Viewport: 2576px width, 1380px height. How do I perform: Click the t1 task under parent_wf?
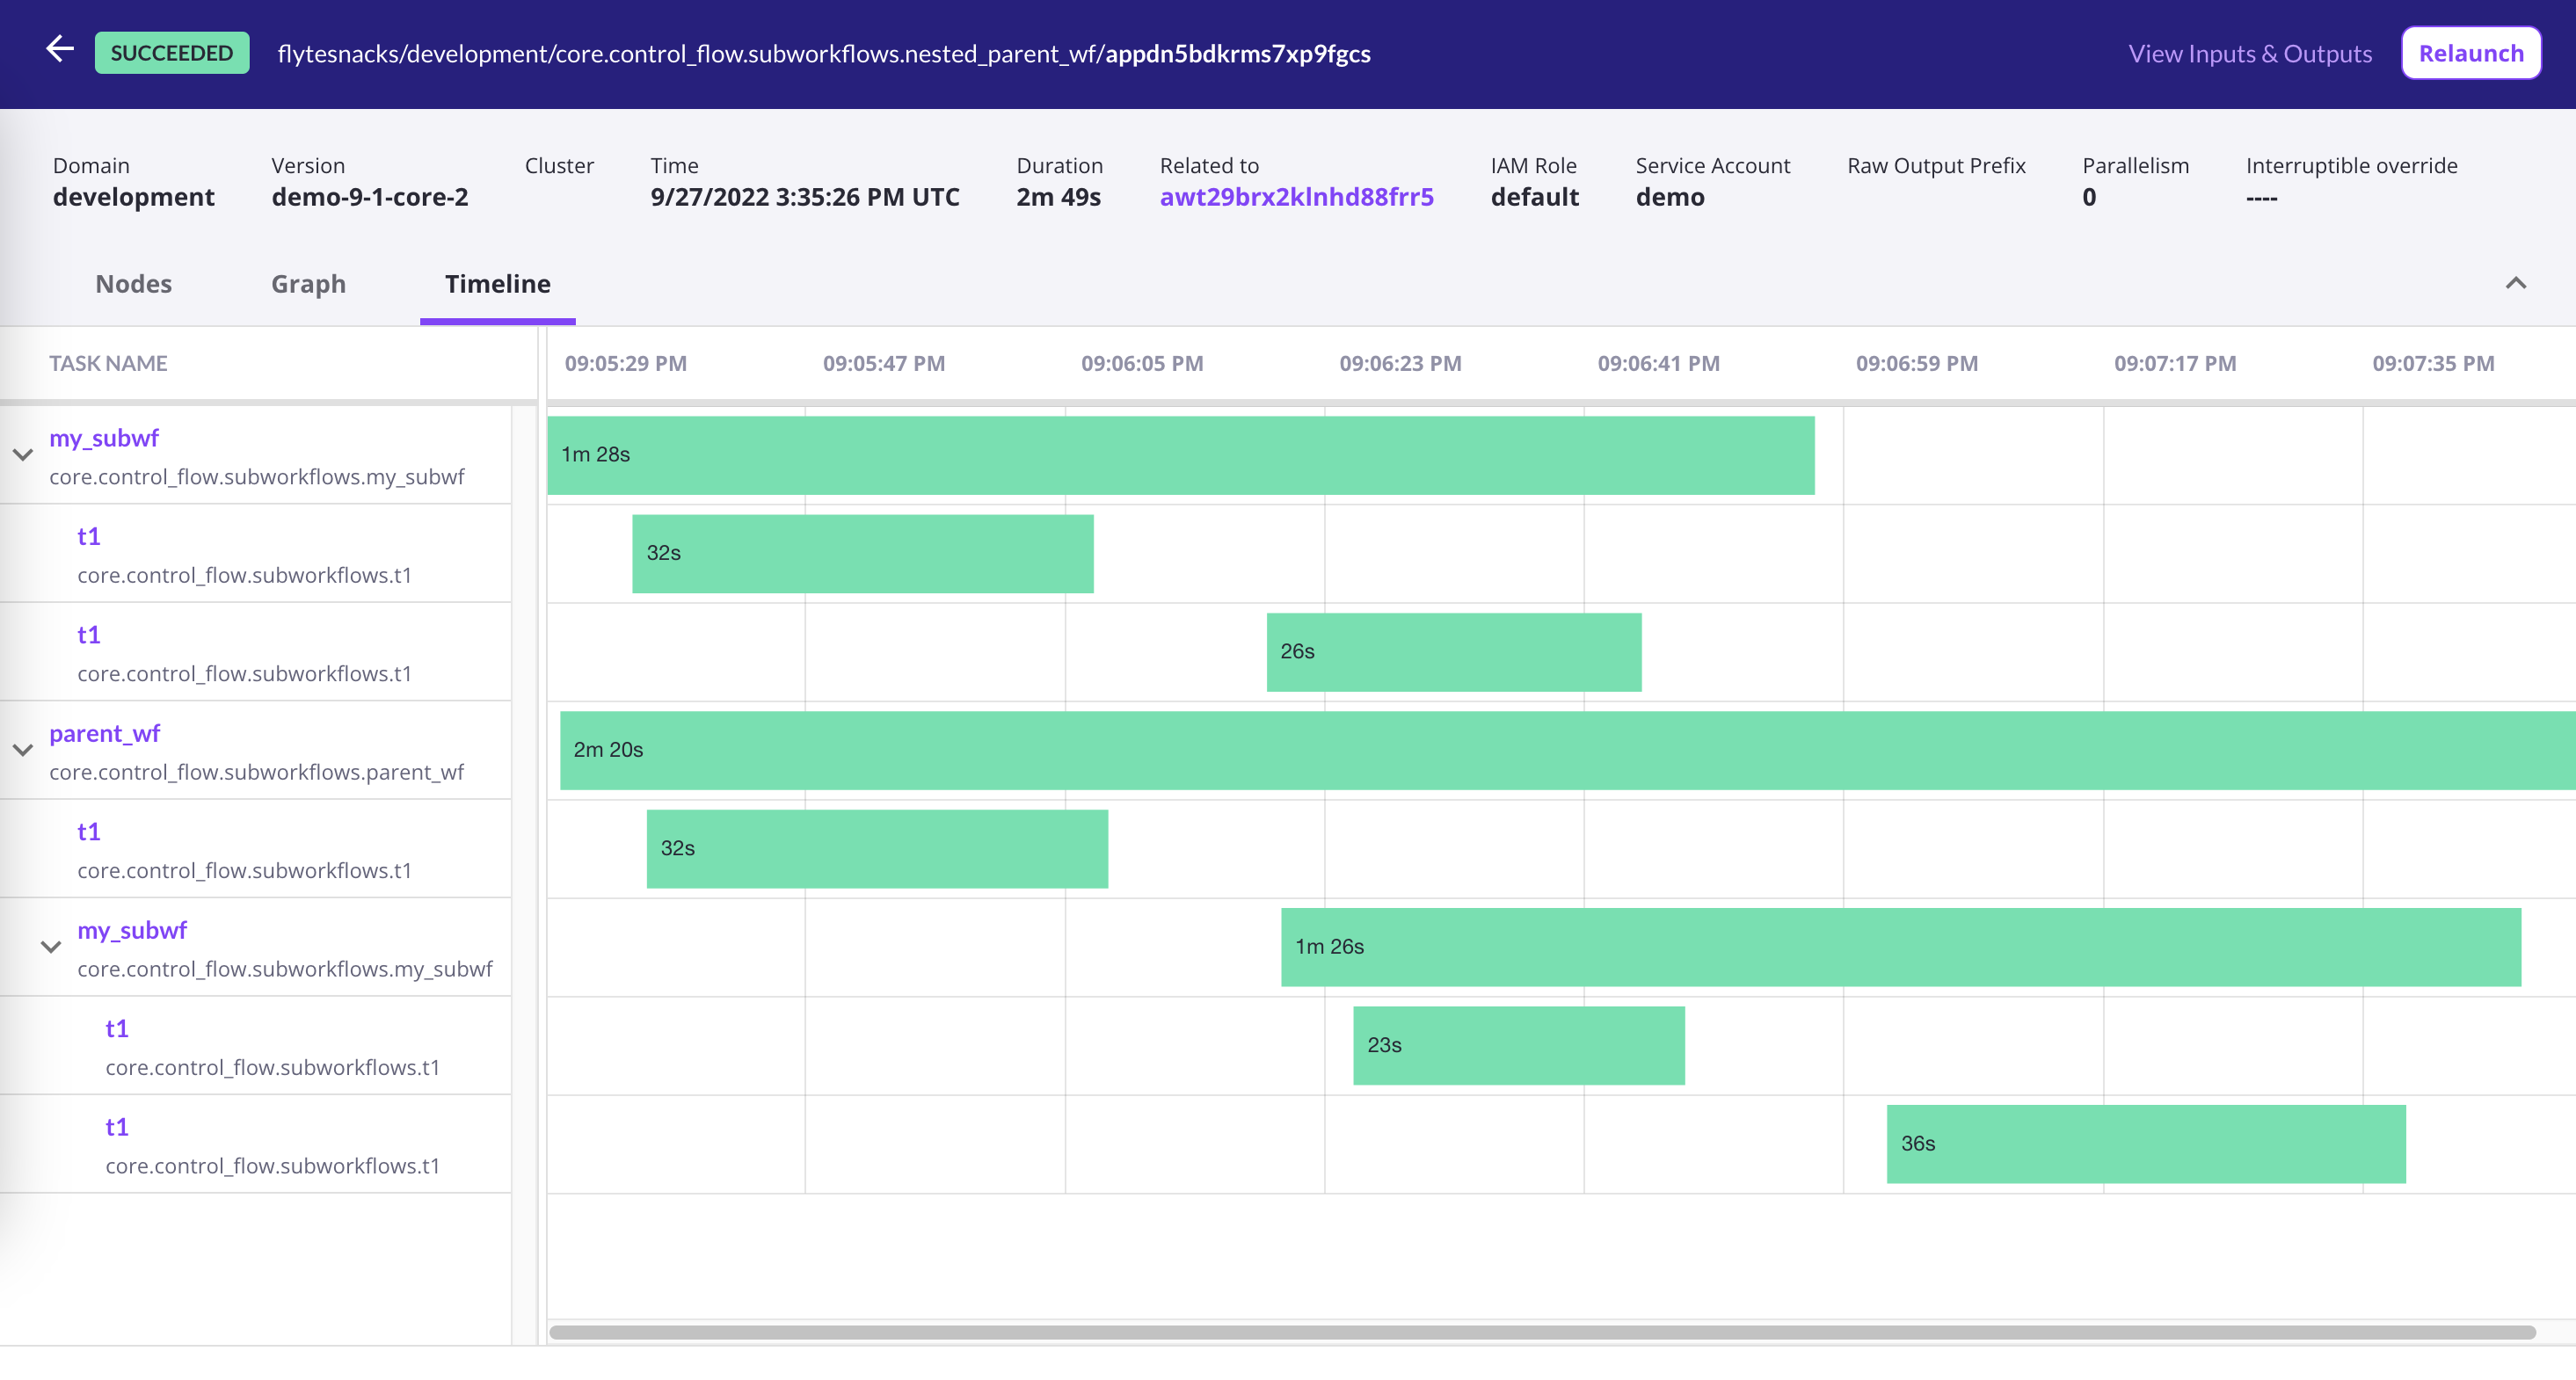[88, 831]
